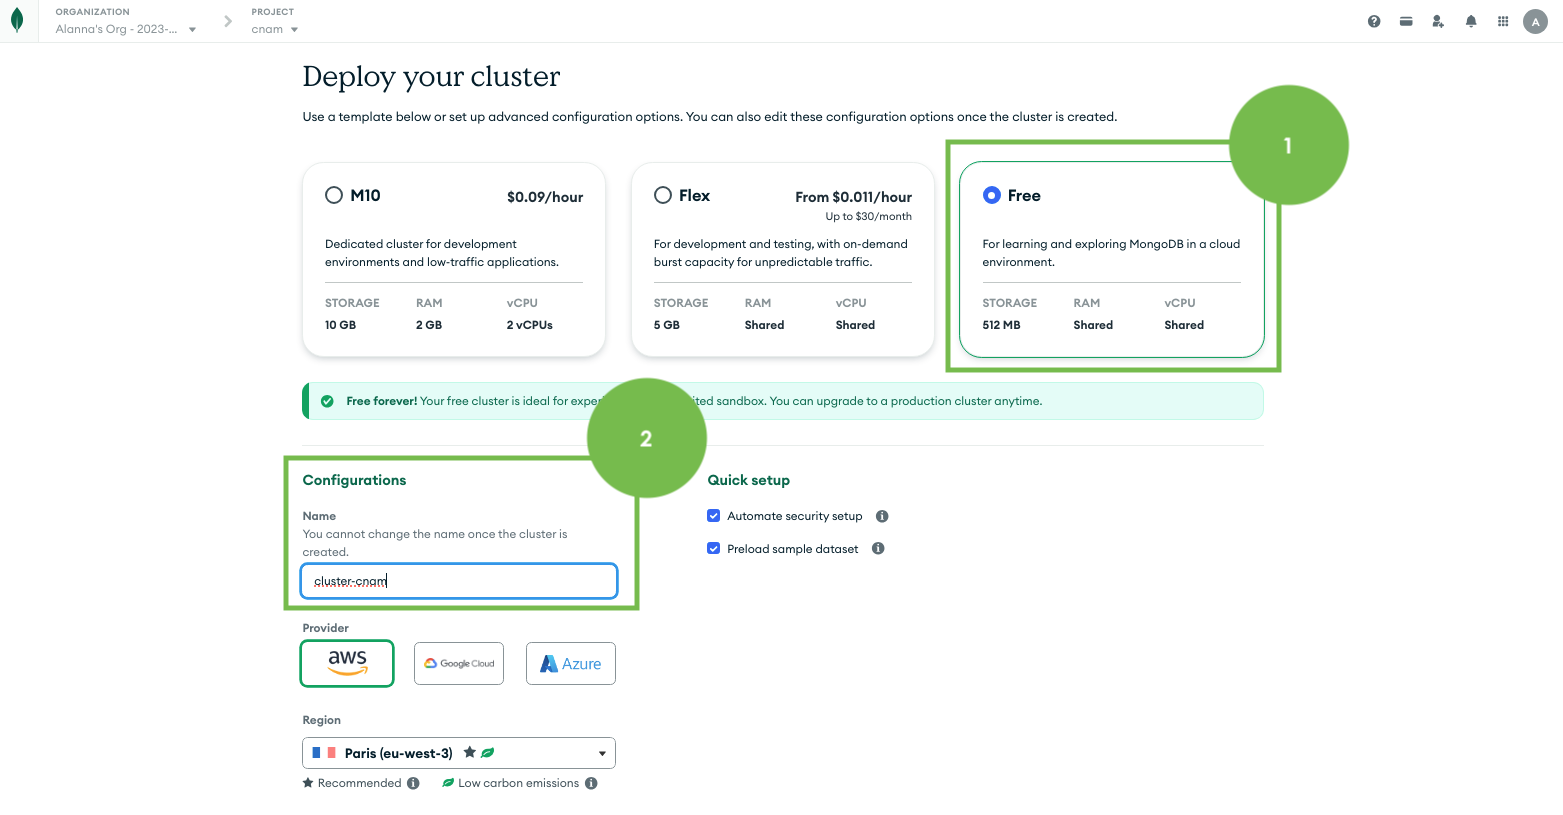Open the help question mark icon

point(1374,21)
